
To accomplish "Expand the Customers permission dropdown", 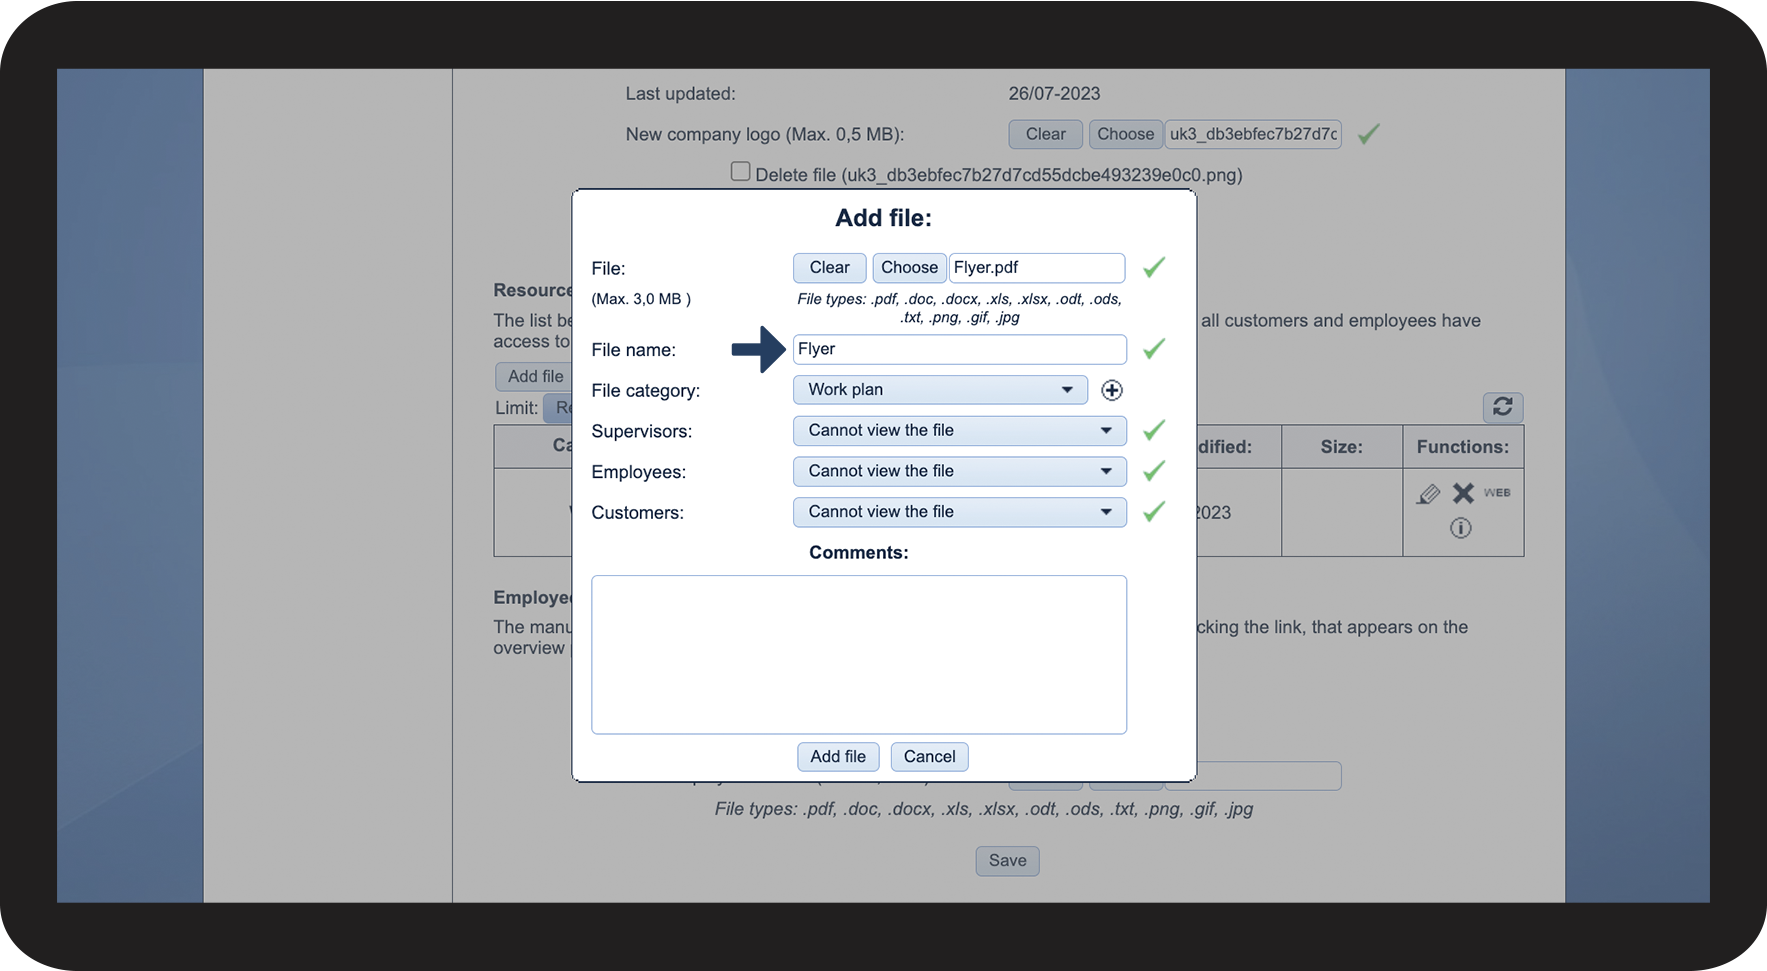I will [x=959, y=512].
